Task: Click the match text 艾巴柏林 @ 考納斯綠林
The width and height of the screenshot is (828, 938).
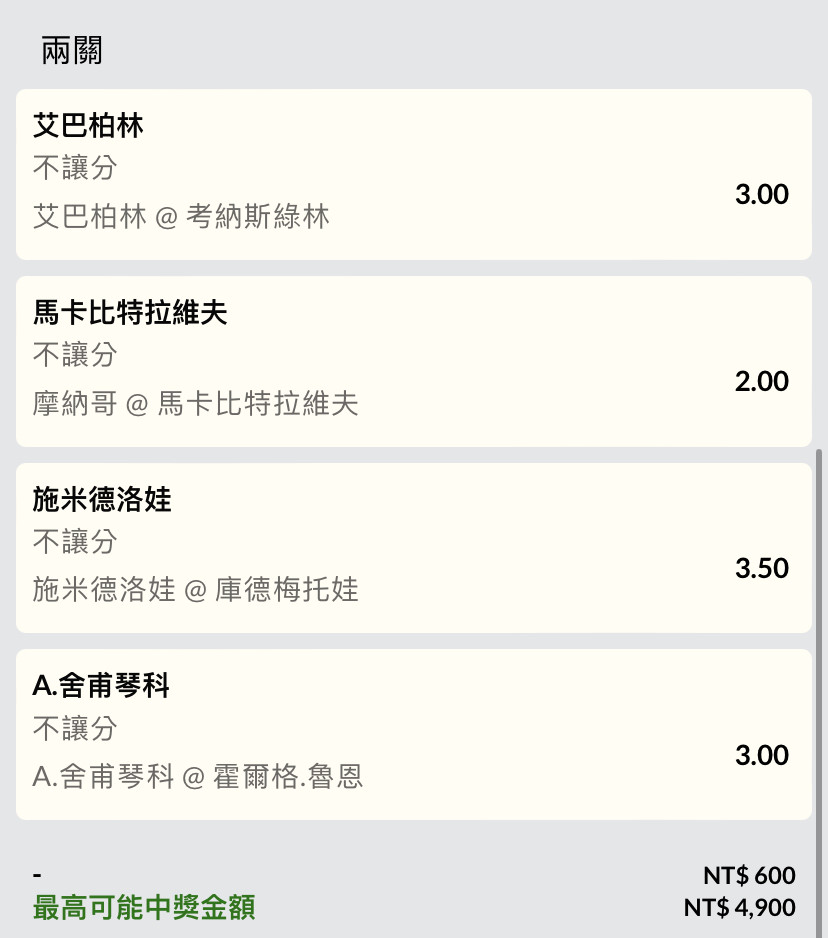Action: (181, 216)
